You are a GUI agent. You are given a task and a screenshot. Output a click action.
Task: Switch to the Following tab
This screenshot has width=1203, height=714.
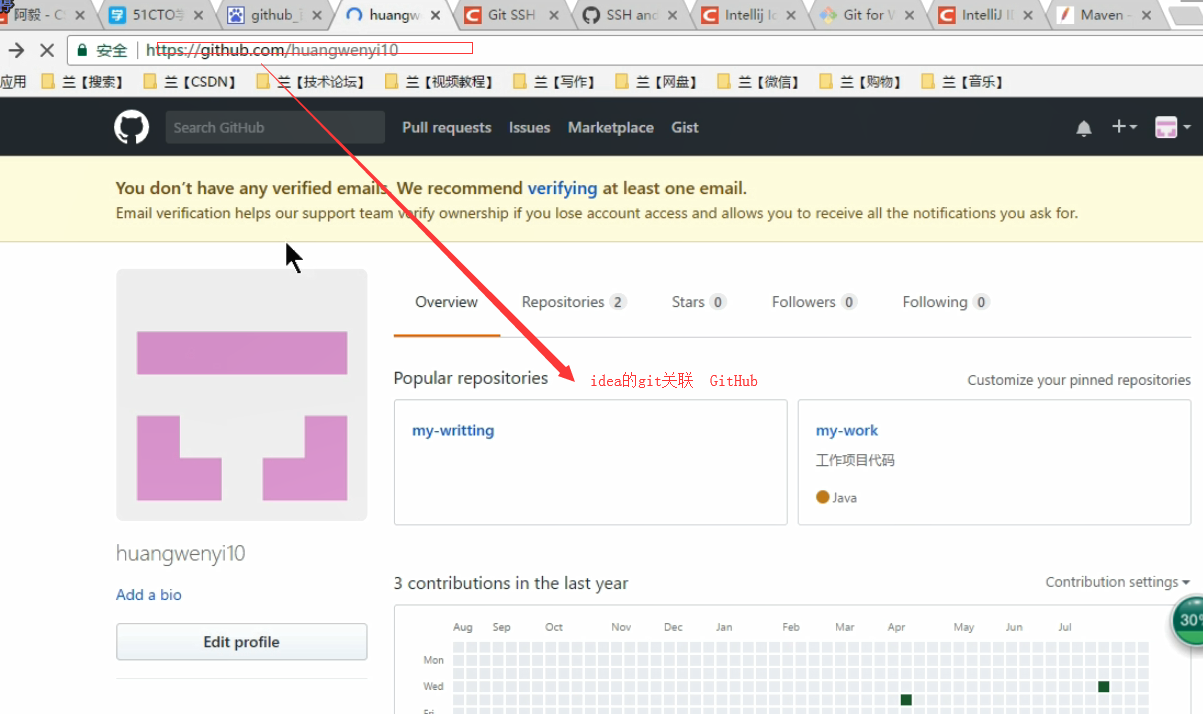coord(946,302)
